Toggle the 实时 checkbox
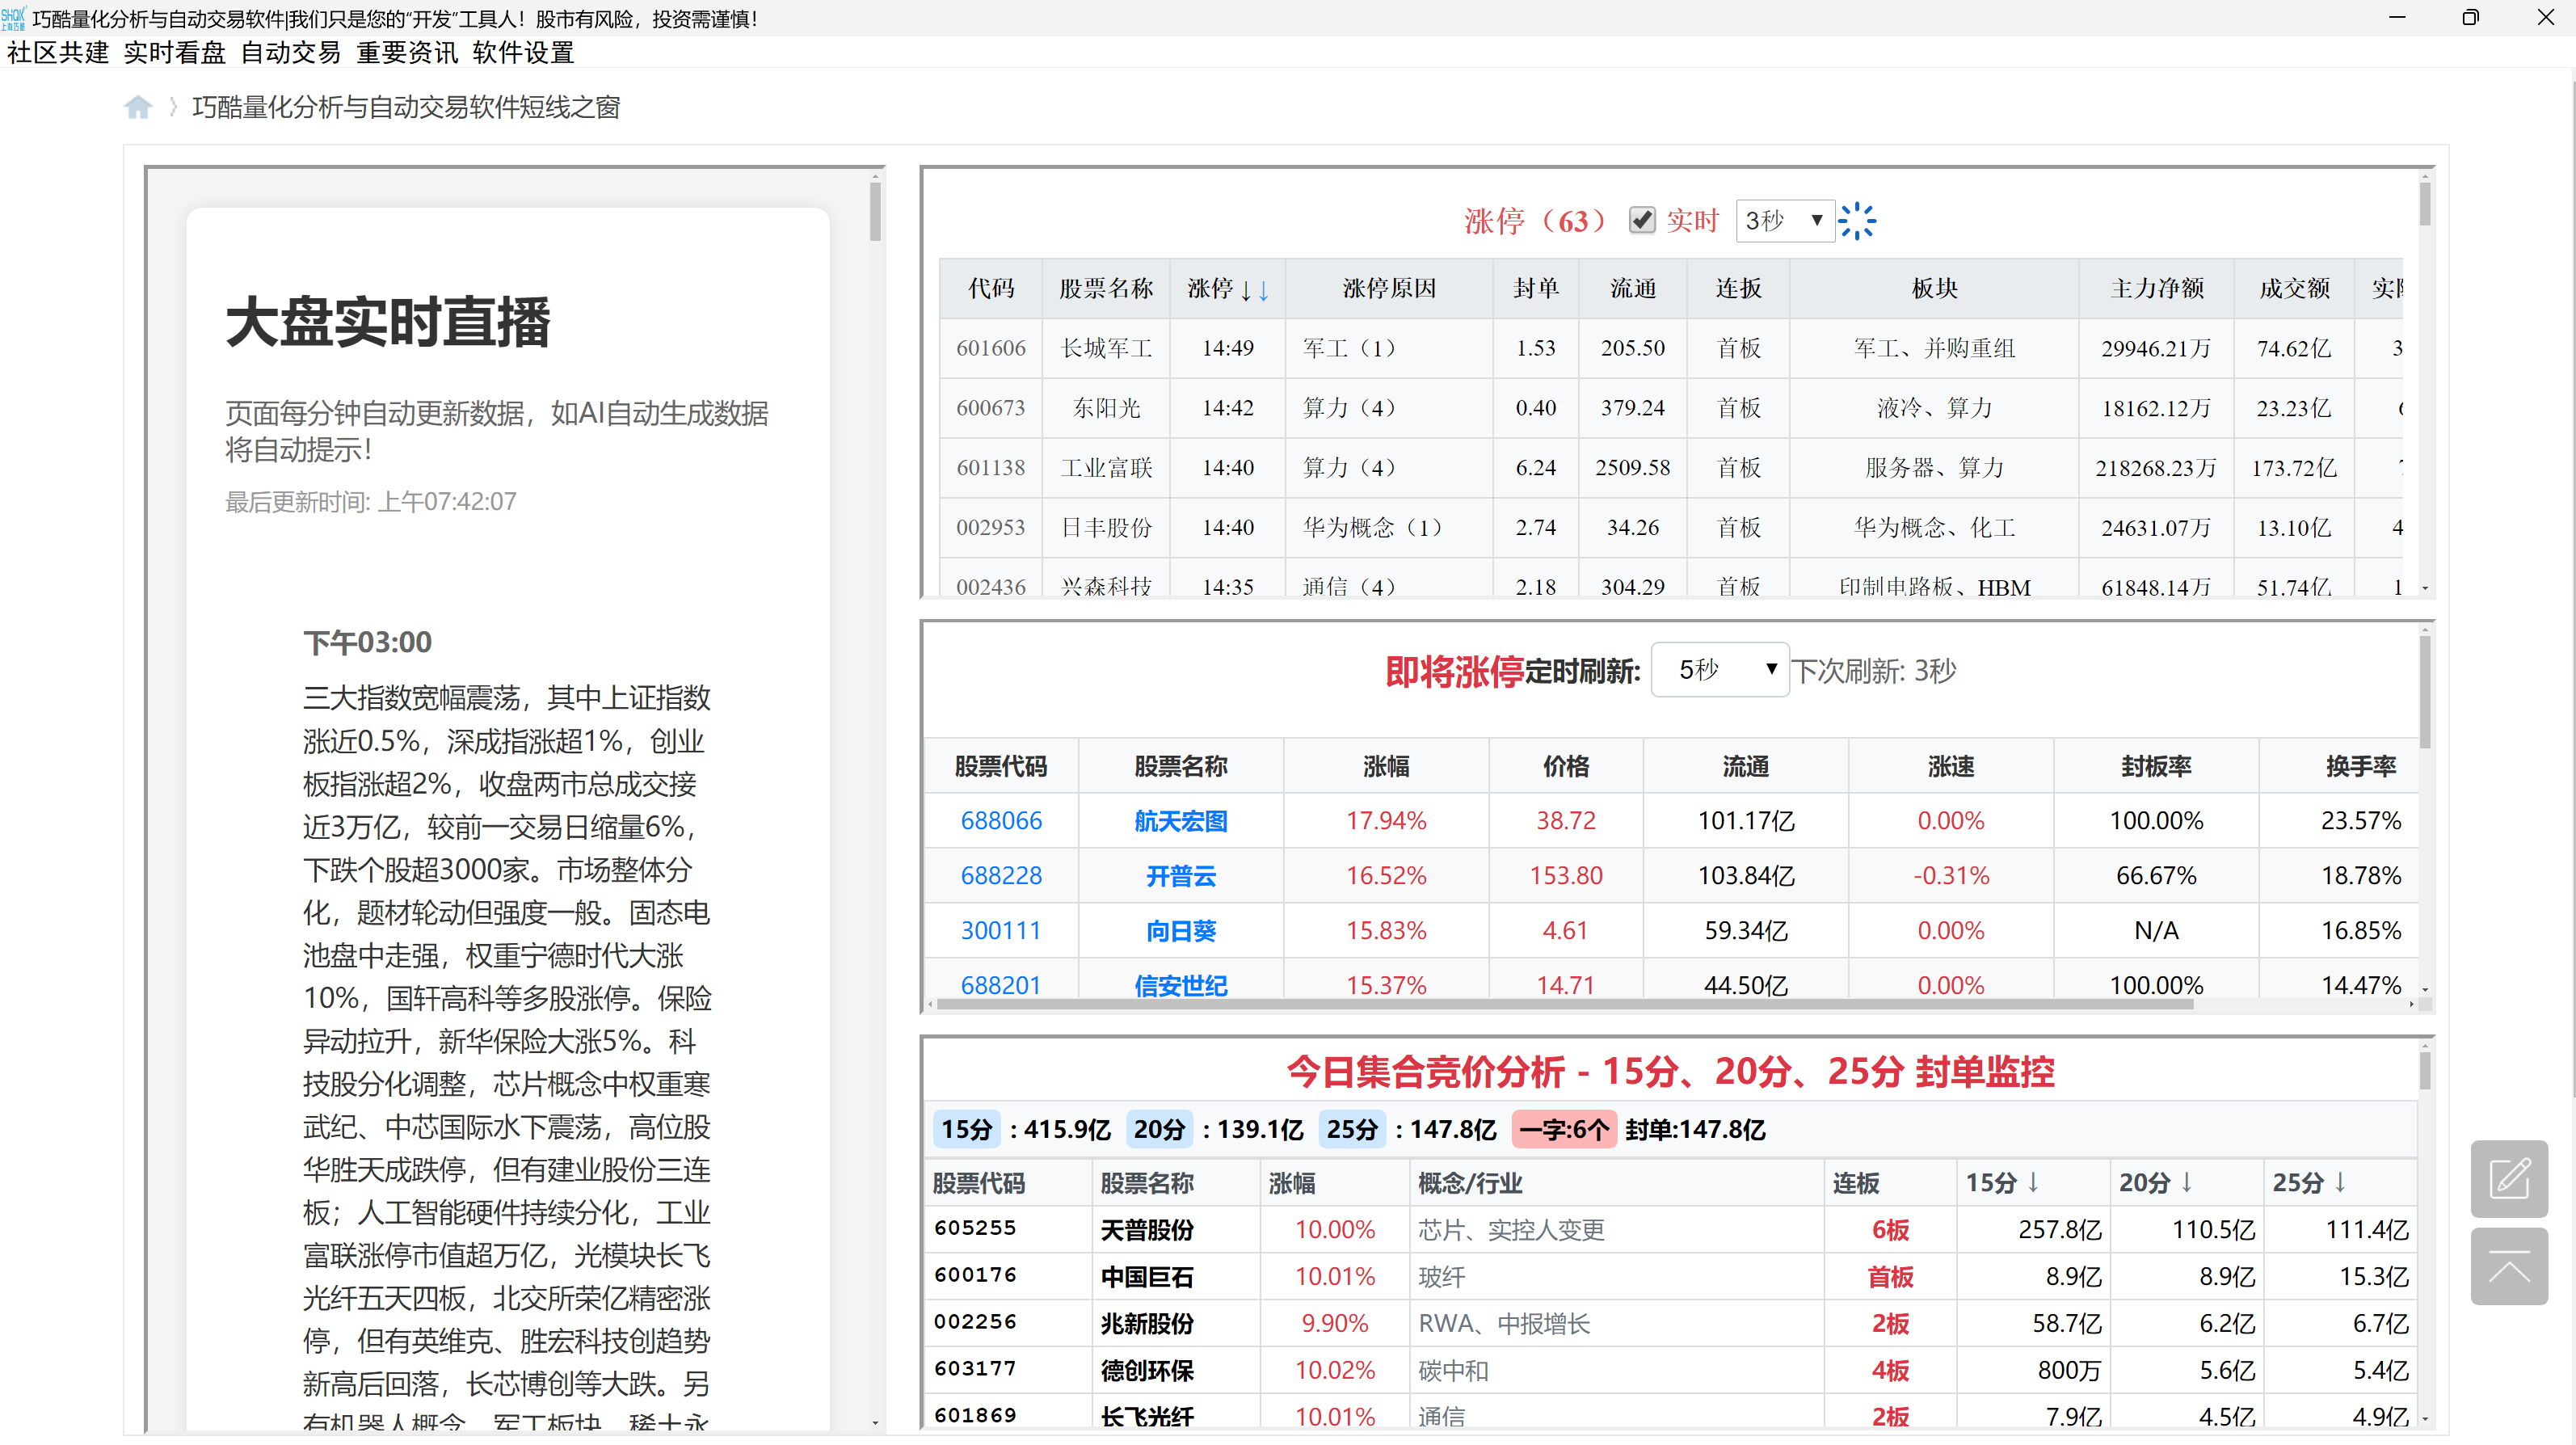This screenshot has width=2576, height=1445. (x=1642, y=220)
